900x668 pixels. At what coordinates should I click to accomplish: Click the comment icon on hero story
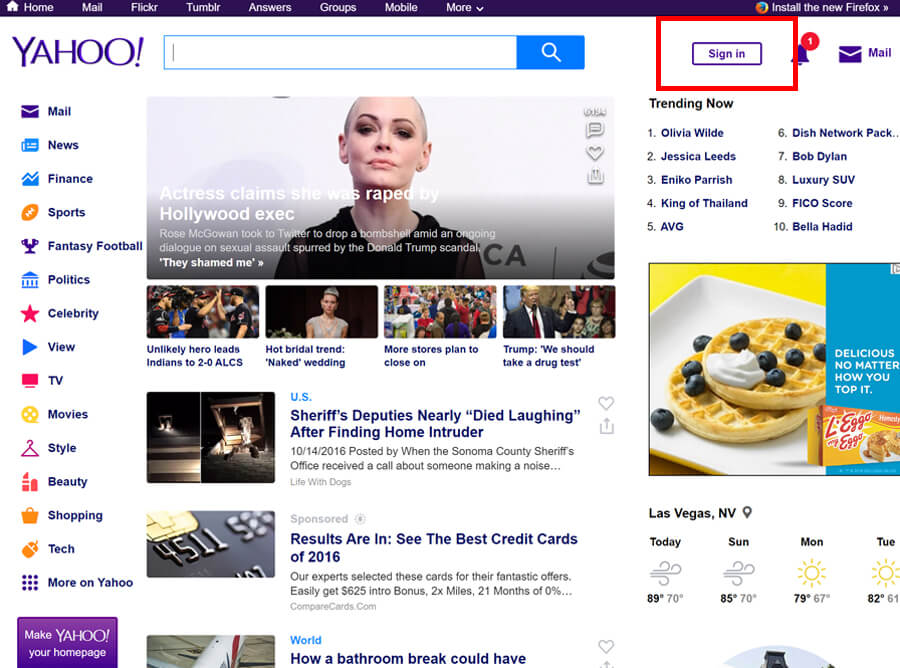click(x=595, y=130)
